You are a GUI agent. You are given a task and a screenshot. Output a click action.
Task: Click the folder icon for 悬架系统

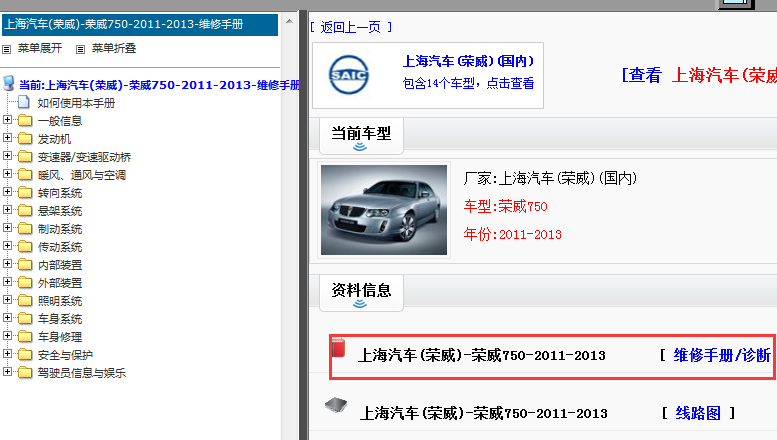[x=25, y=211]
